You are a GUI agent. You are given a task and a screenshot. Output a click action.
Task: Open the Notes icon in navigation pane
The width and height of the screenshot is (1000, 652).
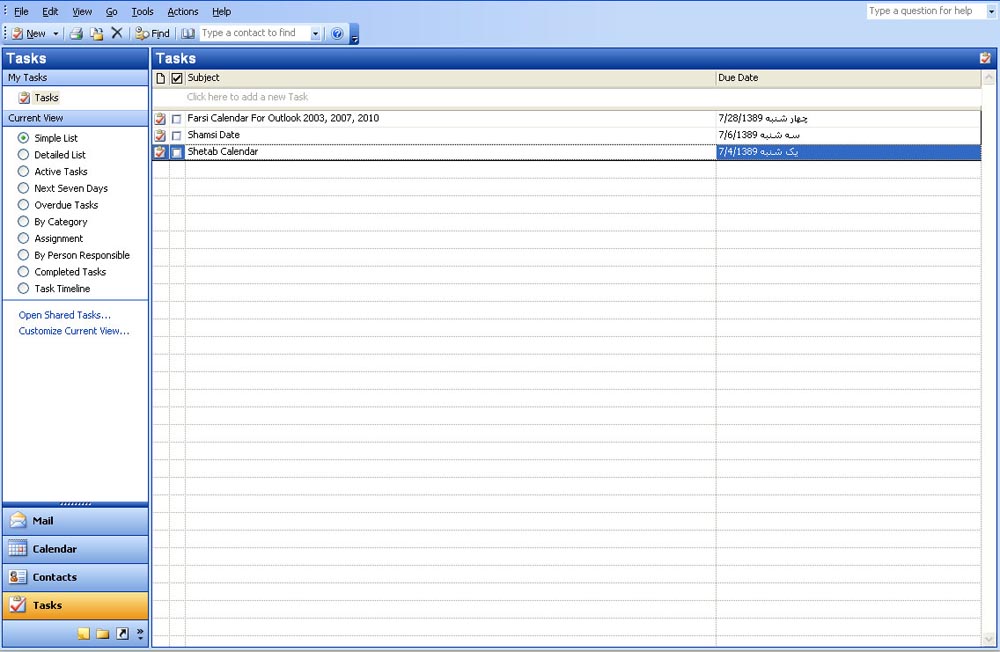pos(84,634)
